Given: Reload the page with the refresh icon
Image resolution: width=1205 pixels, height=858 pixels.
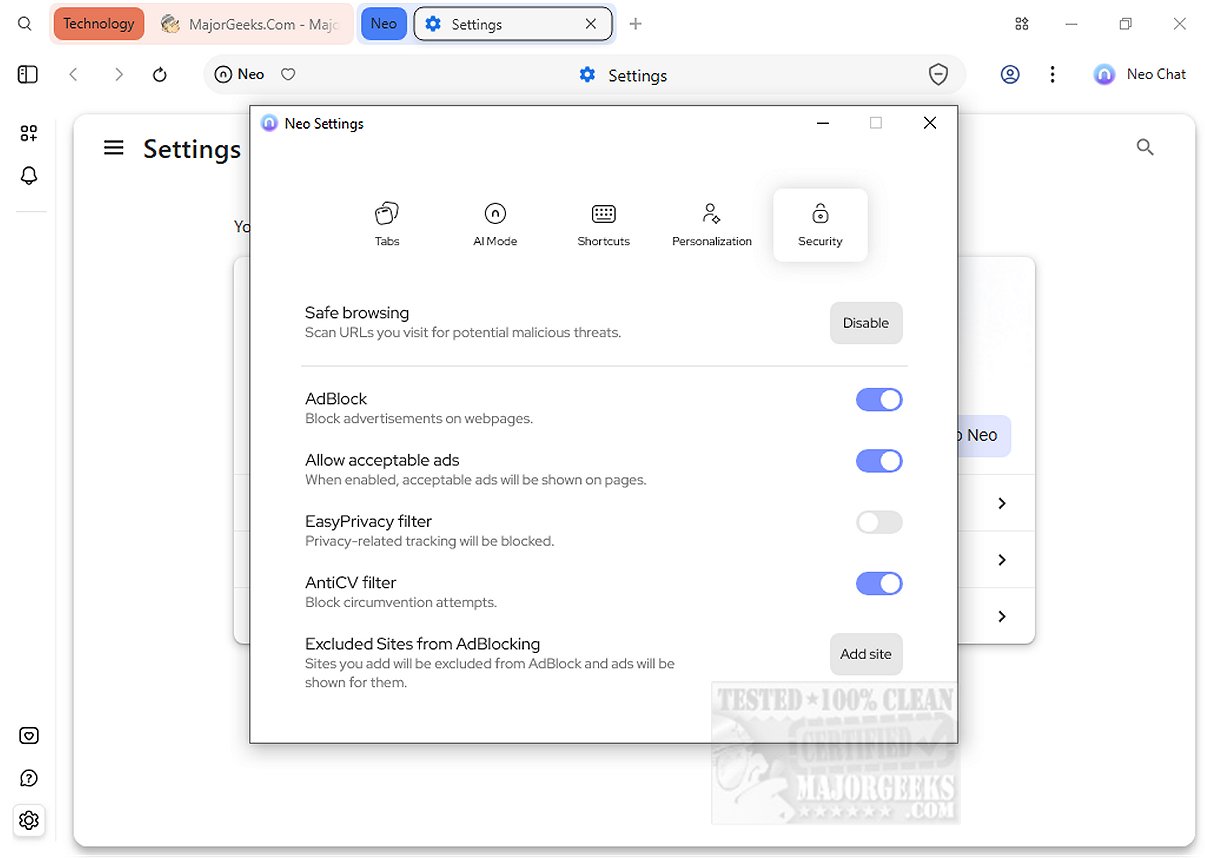Looking at the screenshot, I should click(x=160, y=74).
